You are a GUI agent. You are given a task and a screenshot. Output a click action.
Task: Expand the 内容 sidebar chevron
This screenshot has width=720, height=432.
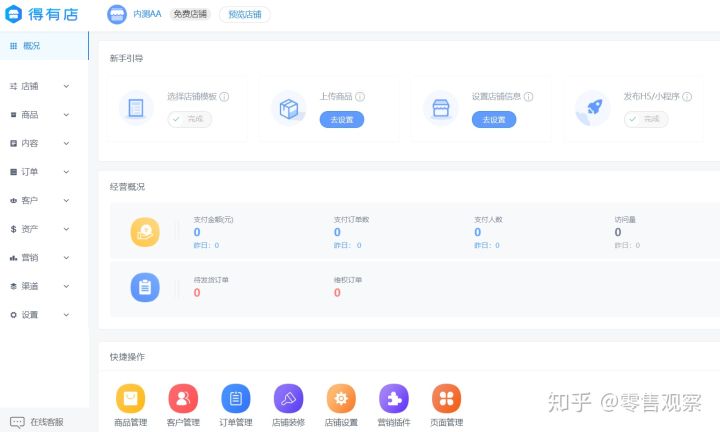[66, 143]
